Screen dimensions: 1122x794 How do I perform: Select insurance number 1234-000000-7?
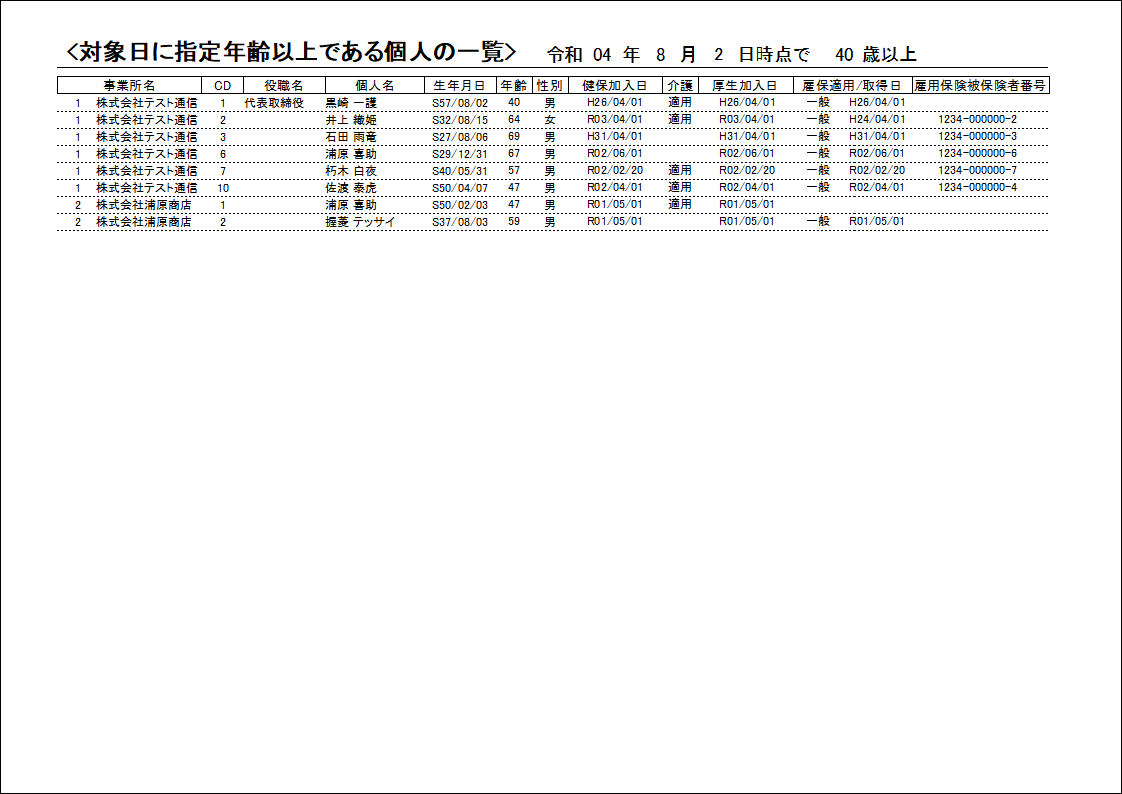977,171
